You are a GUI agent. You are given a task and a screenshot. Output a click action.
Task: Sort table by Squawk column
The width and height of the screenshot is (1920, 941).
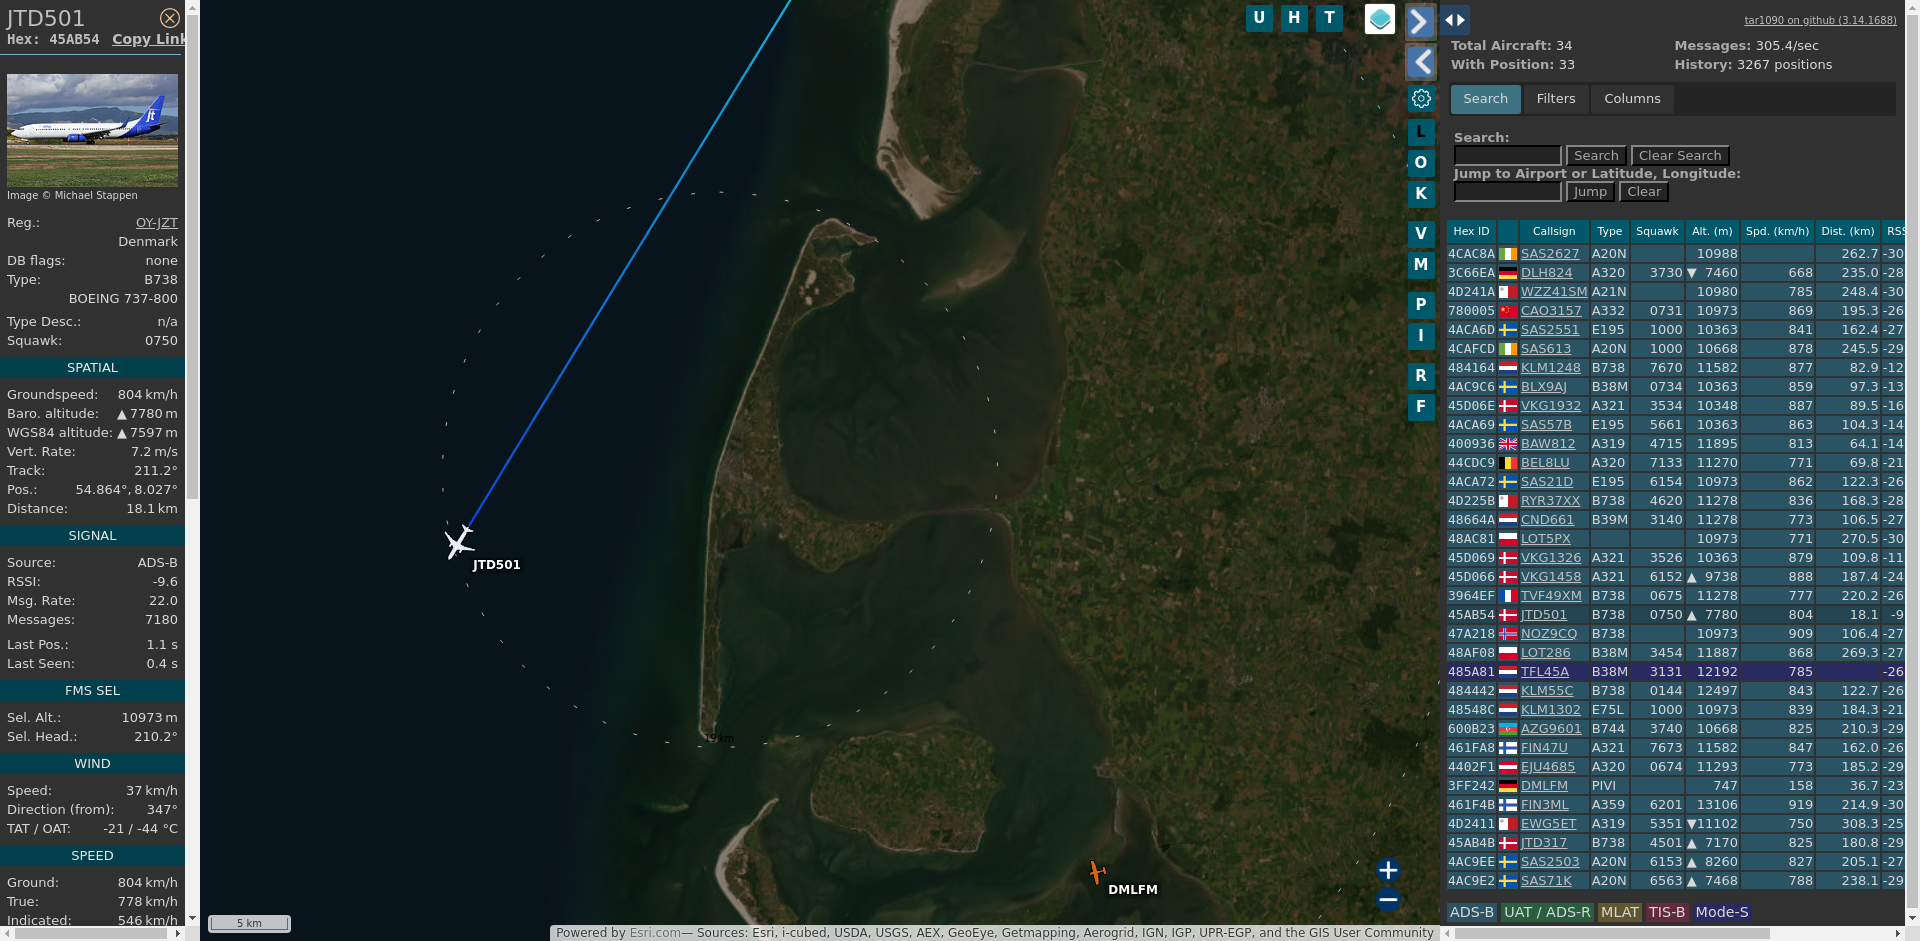point(1657,231)
